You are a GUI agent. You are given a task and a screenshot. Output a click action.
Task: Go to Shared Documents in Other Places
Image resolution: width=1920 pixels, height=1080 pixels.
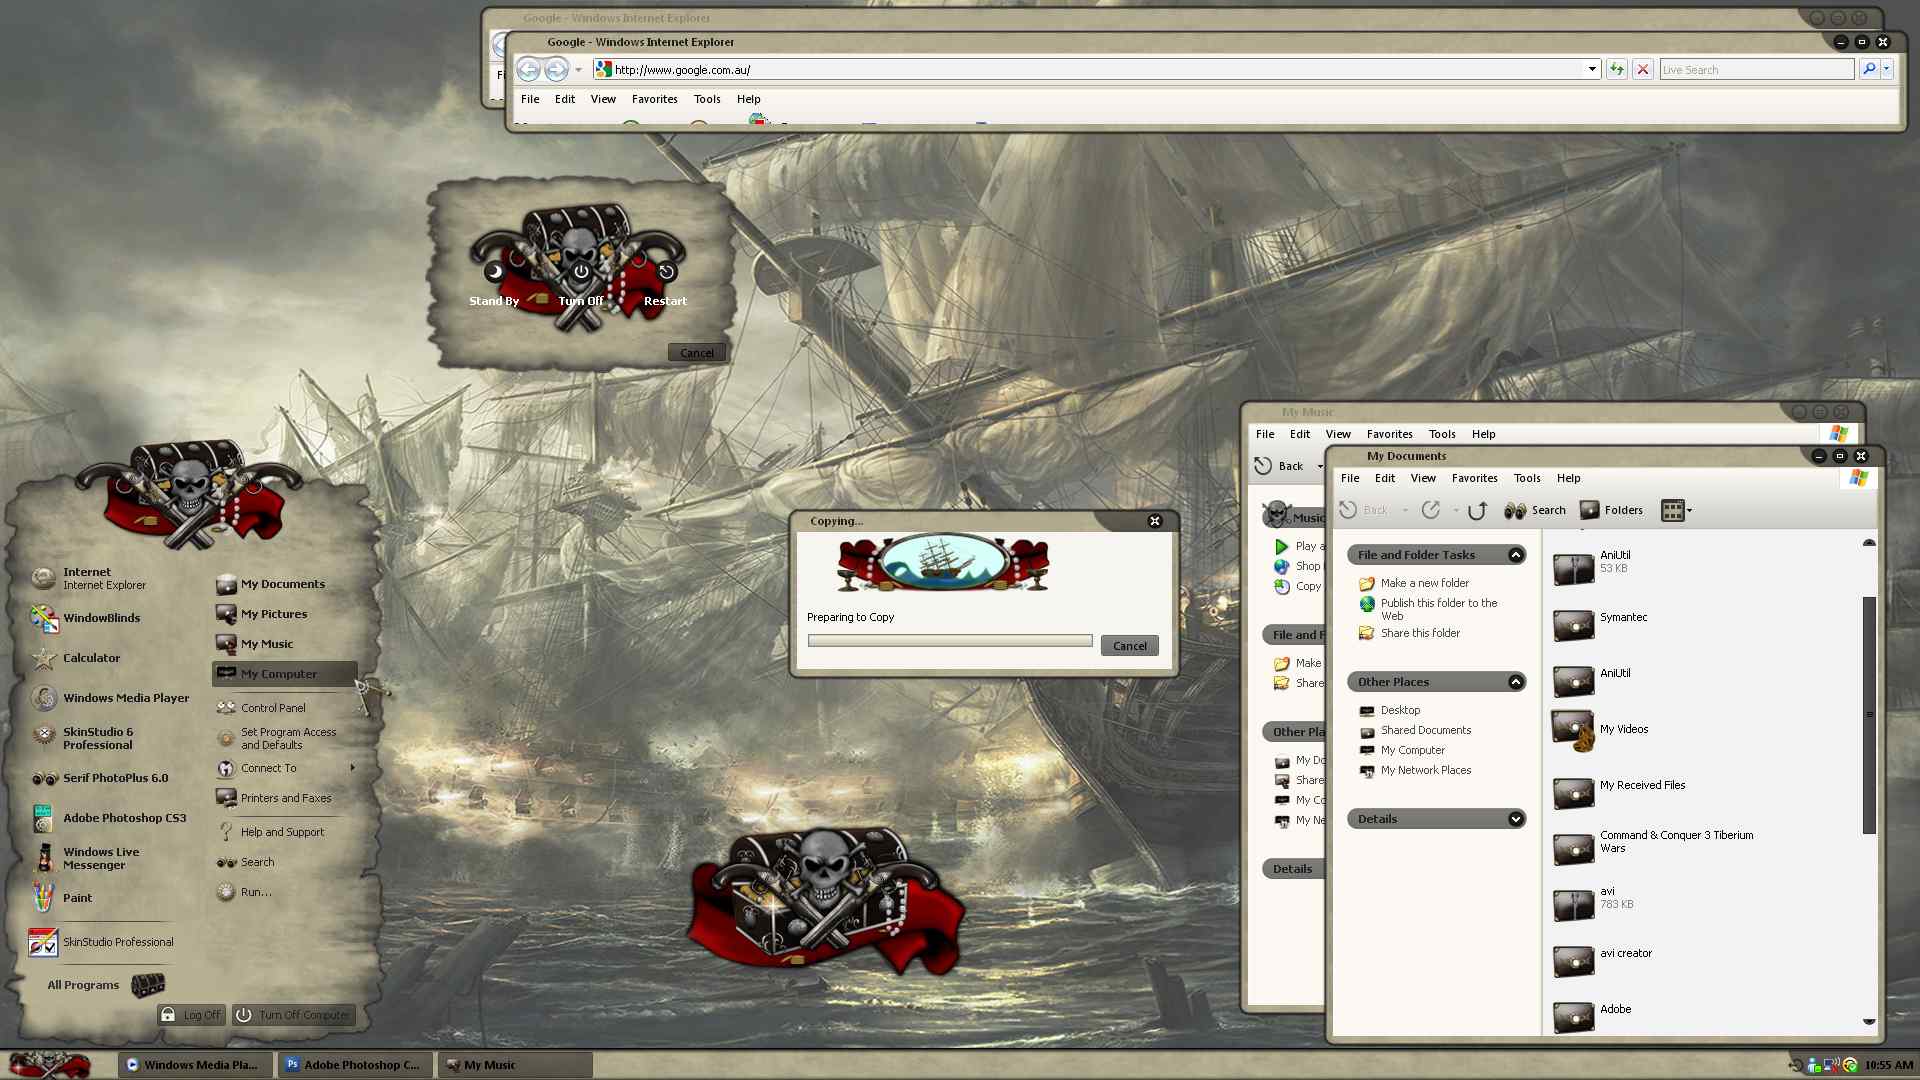[1425, 730]
